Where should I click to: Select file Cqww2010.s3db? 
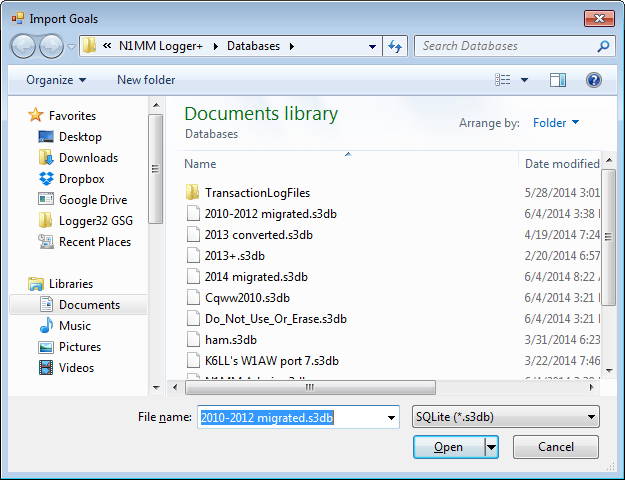pos(247,298)
